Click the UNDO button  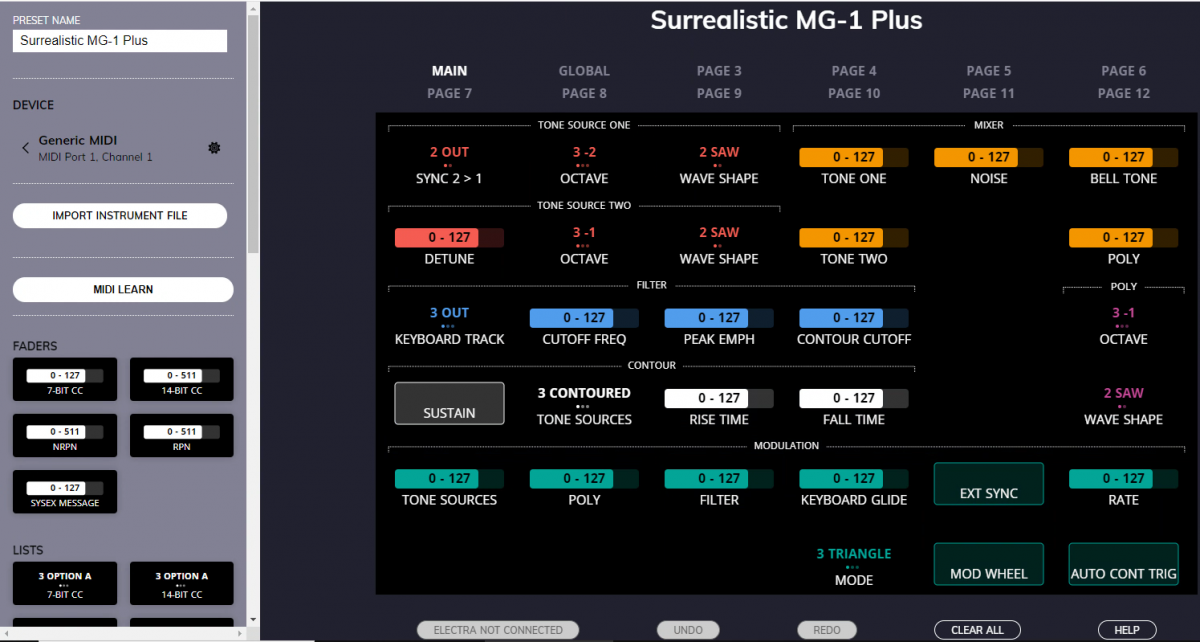tap(687, 630)
